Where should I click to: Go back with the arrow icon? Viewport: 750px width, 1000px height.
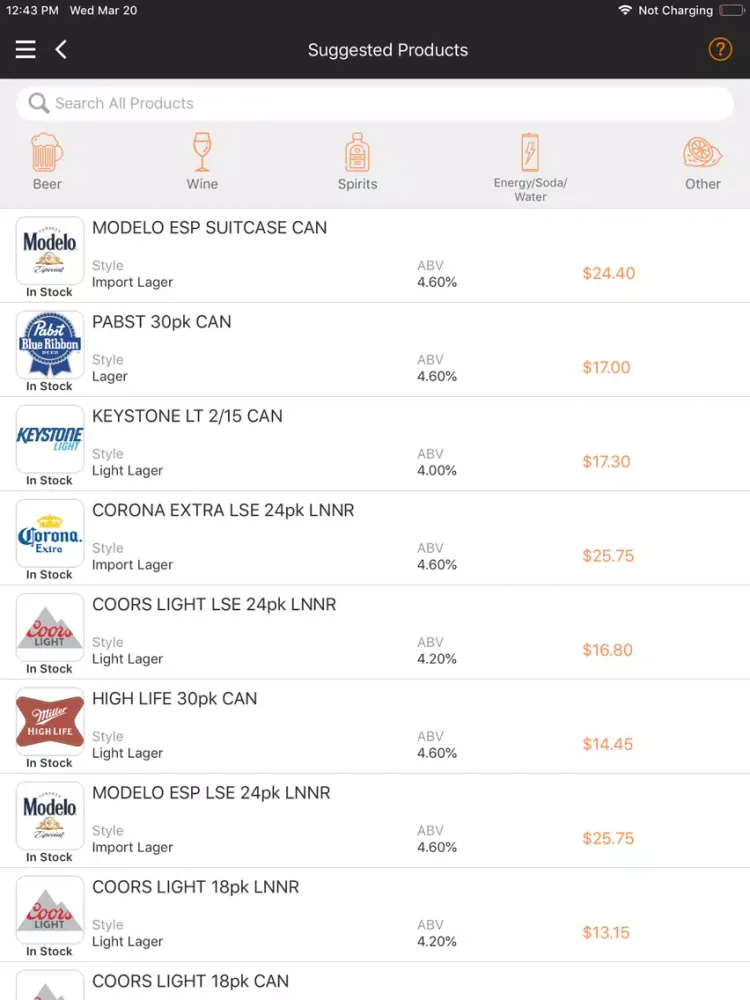(x=61, y=50)
